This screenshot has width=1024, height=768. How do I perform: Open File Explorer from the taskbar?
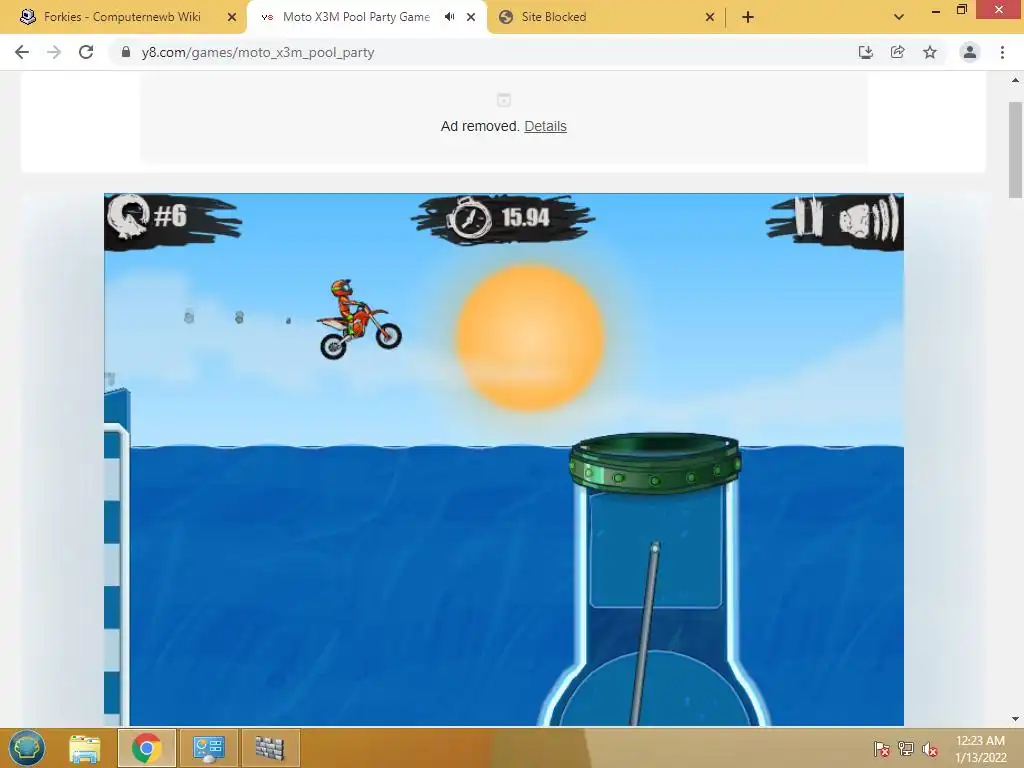[85, 748]
